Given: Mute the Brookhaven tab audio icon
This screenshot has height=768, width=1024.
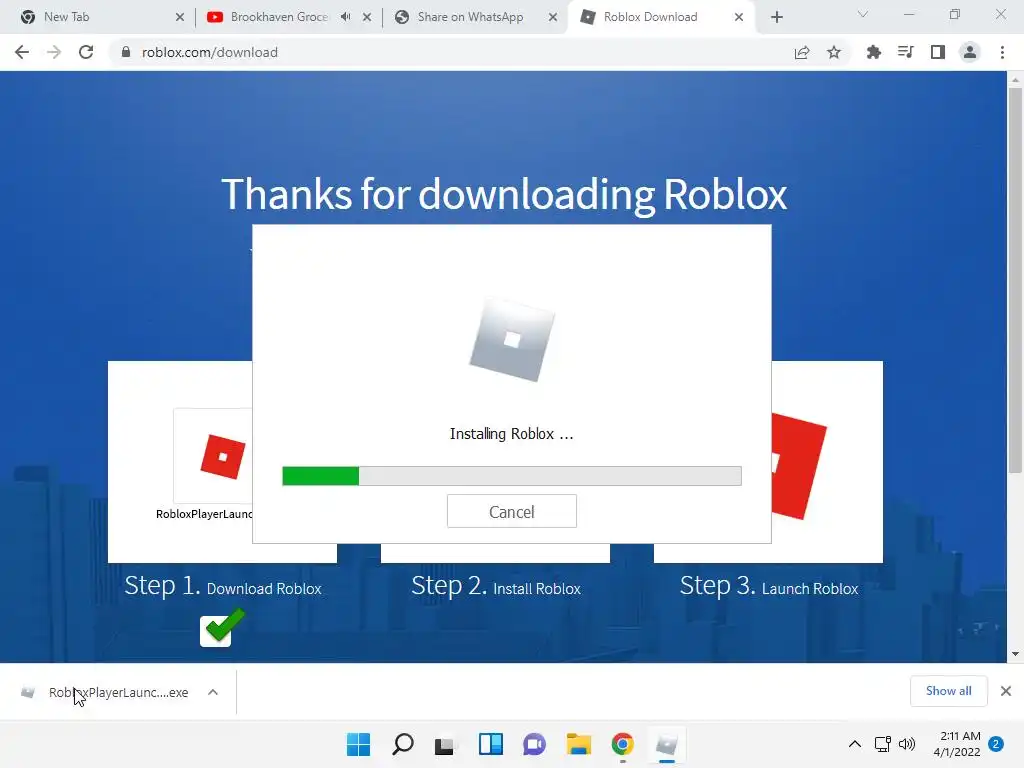Looking at the screenshot, I should (345, 17).
